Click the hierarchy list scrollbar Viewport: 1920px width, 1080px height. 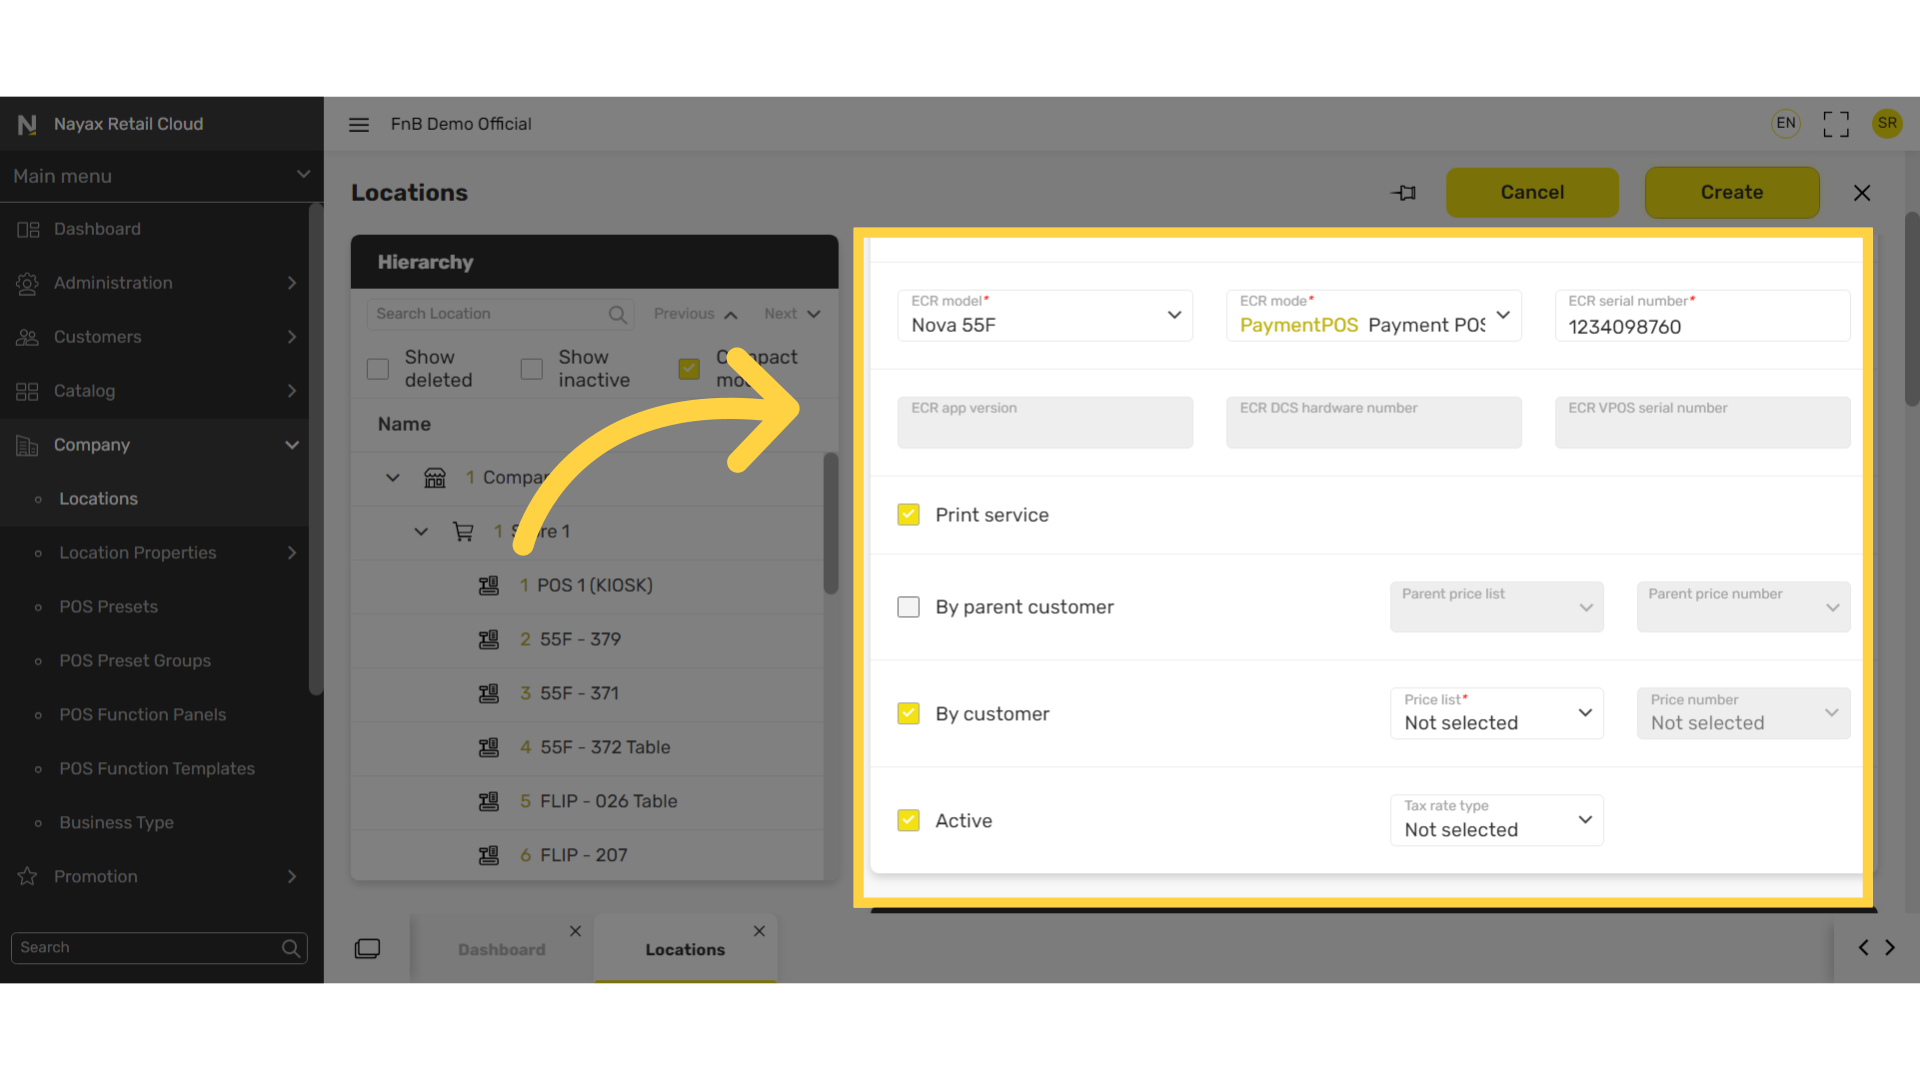[x=830, y=524]
